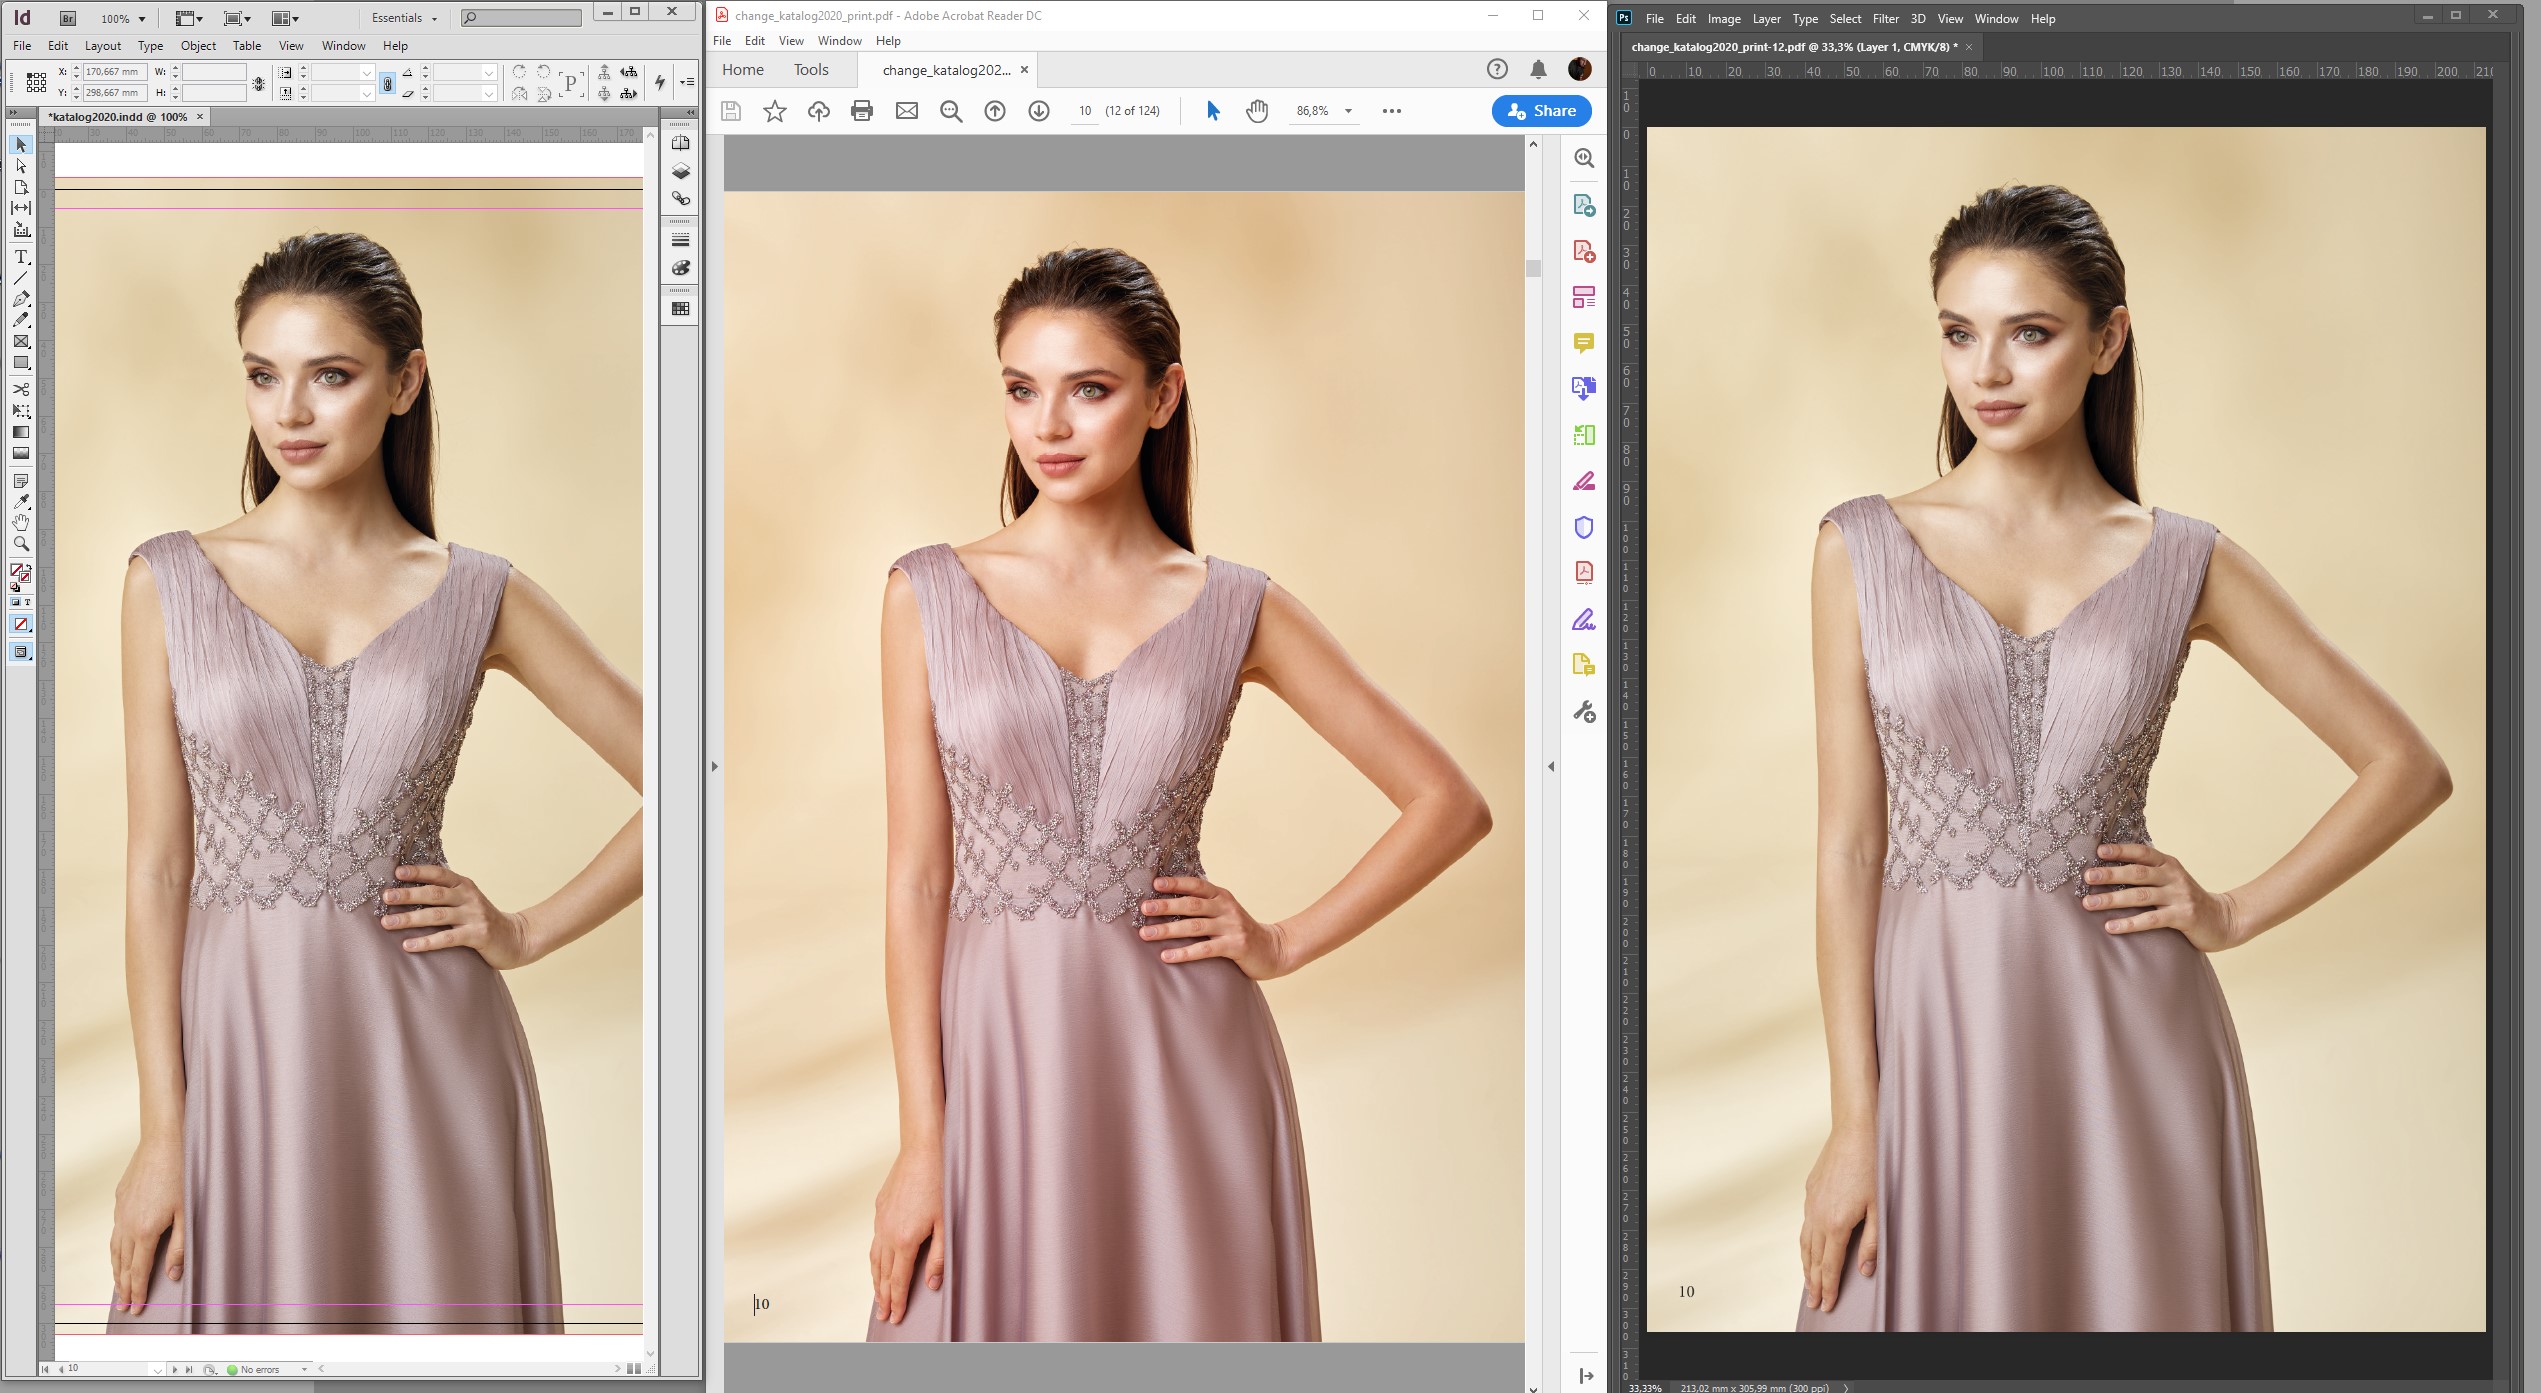The image size is (2541, 1393).
Task: Click the page number field showing 10
Action: 1085,111
